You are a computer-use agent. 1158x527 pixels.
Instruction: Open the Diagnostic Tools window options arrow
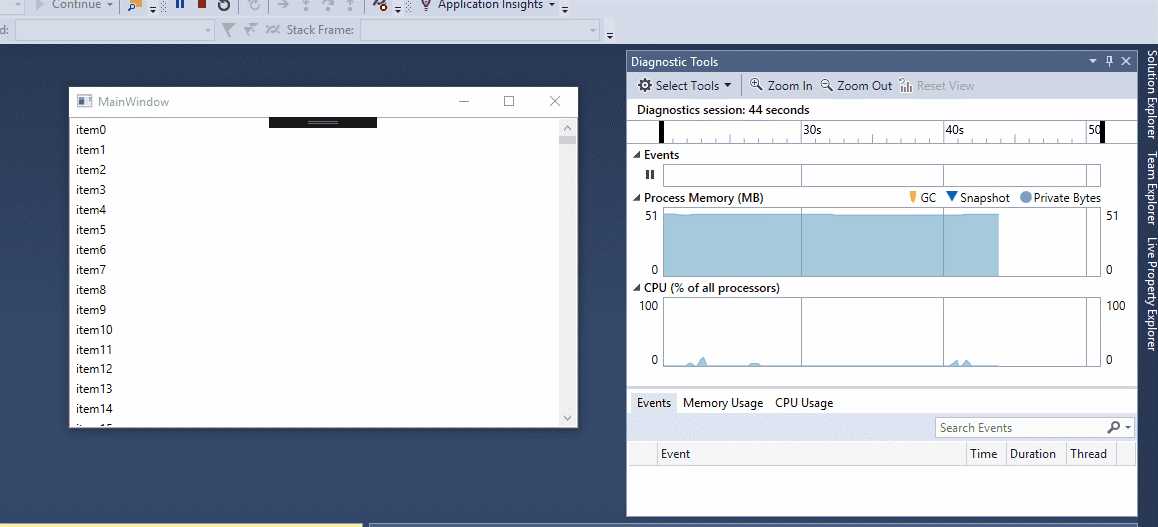1093,61
